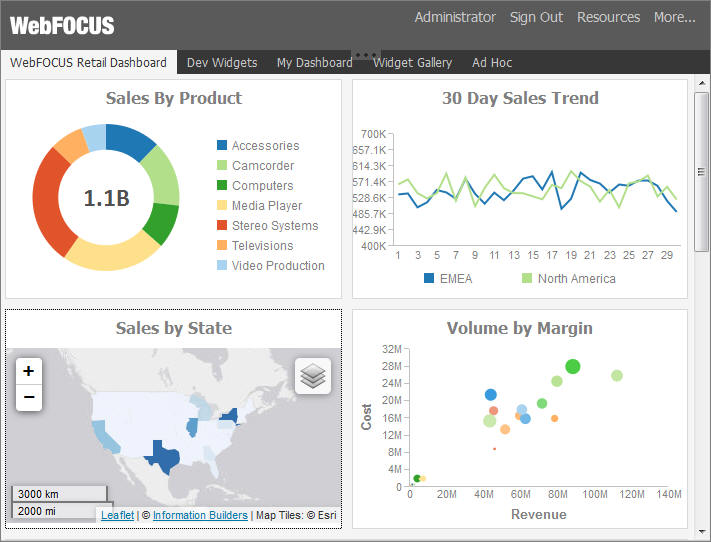Open the Ad Hoc tab
Image resolution: width=711 pixels, height=542 pixels.
492,63
